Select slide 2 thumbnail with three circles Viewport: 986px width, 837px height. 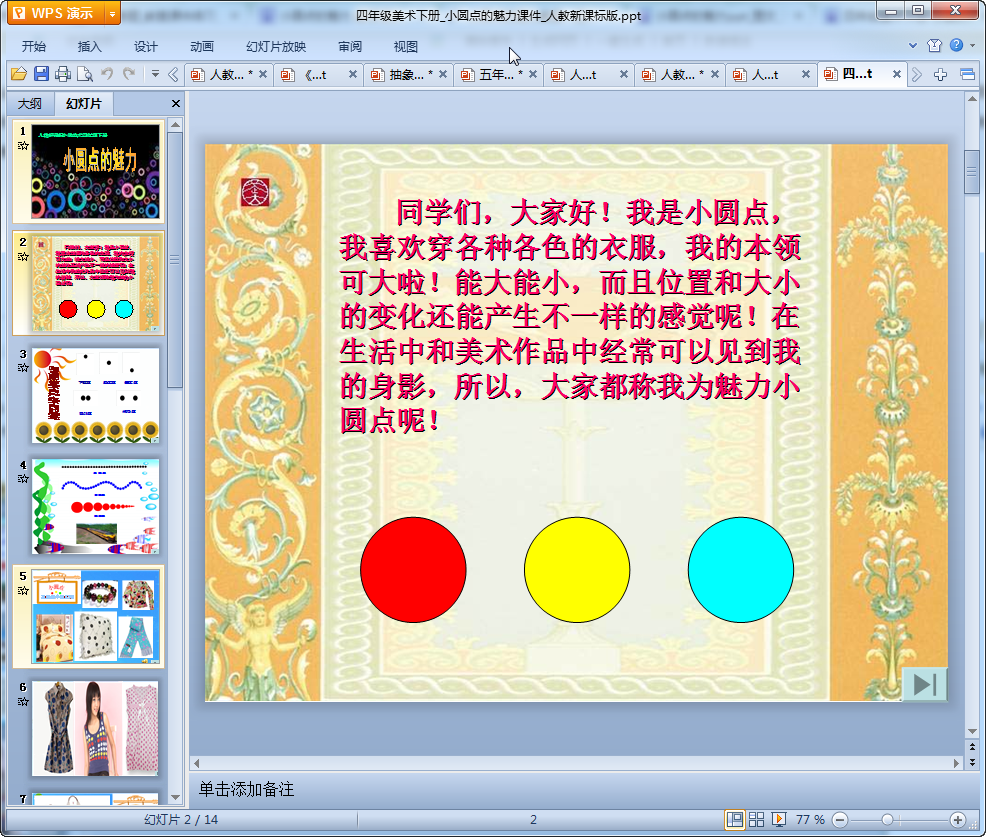point(96,283)
